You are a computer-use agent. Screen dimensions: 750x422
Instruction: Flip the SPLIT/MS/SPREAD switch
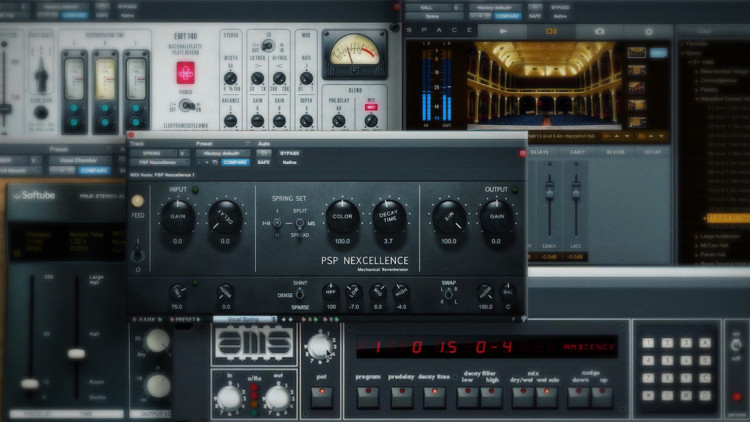(299, 224)
